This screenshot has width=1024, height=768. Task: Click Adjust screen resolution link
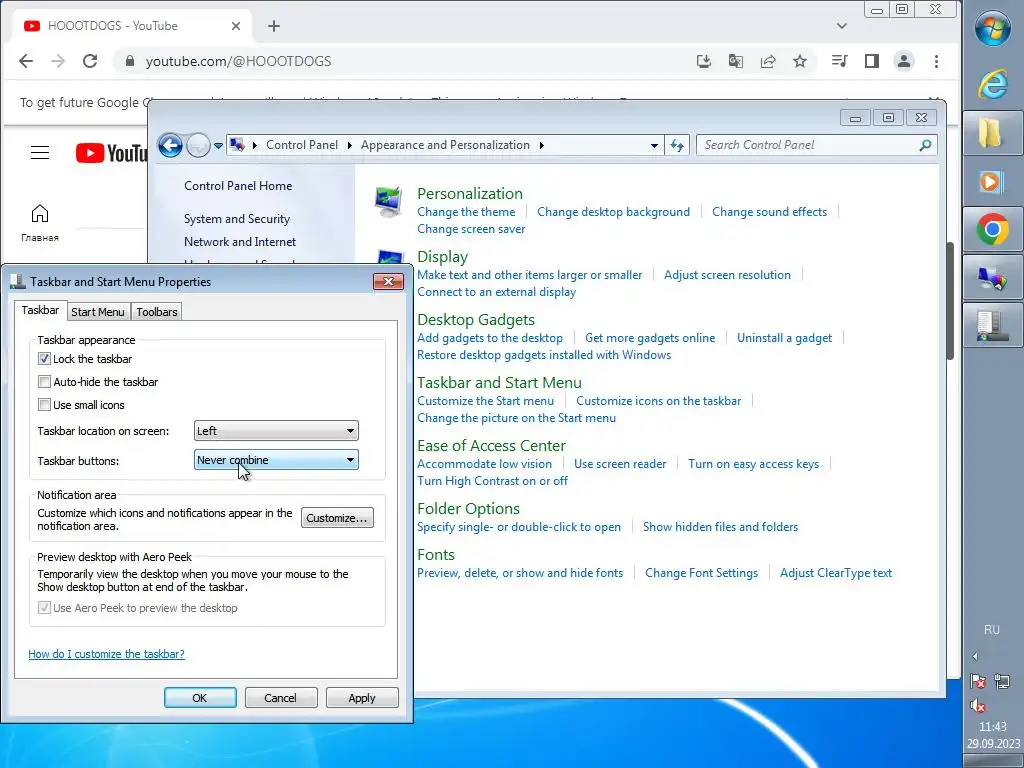pos(727,275)
